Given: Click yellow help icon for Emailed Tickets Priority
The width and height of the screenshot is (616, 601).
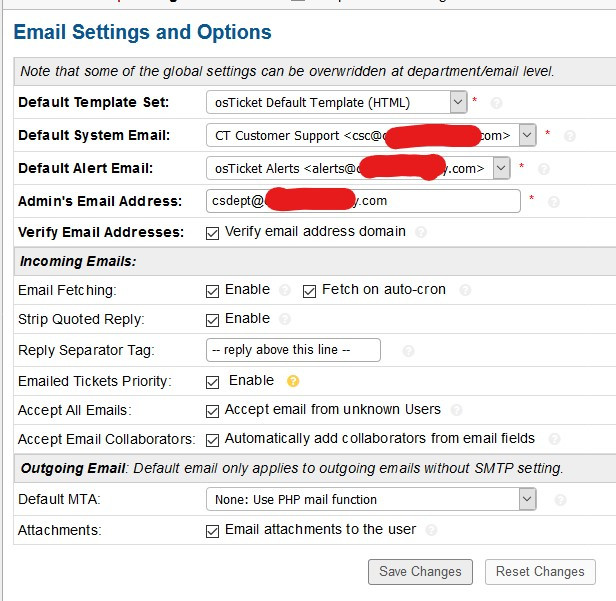Looking at the screenshot, I should [293, 381].
